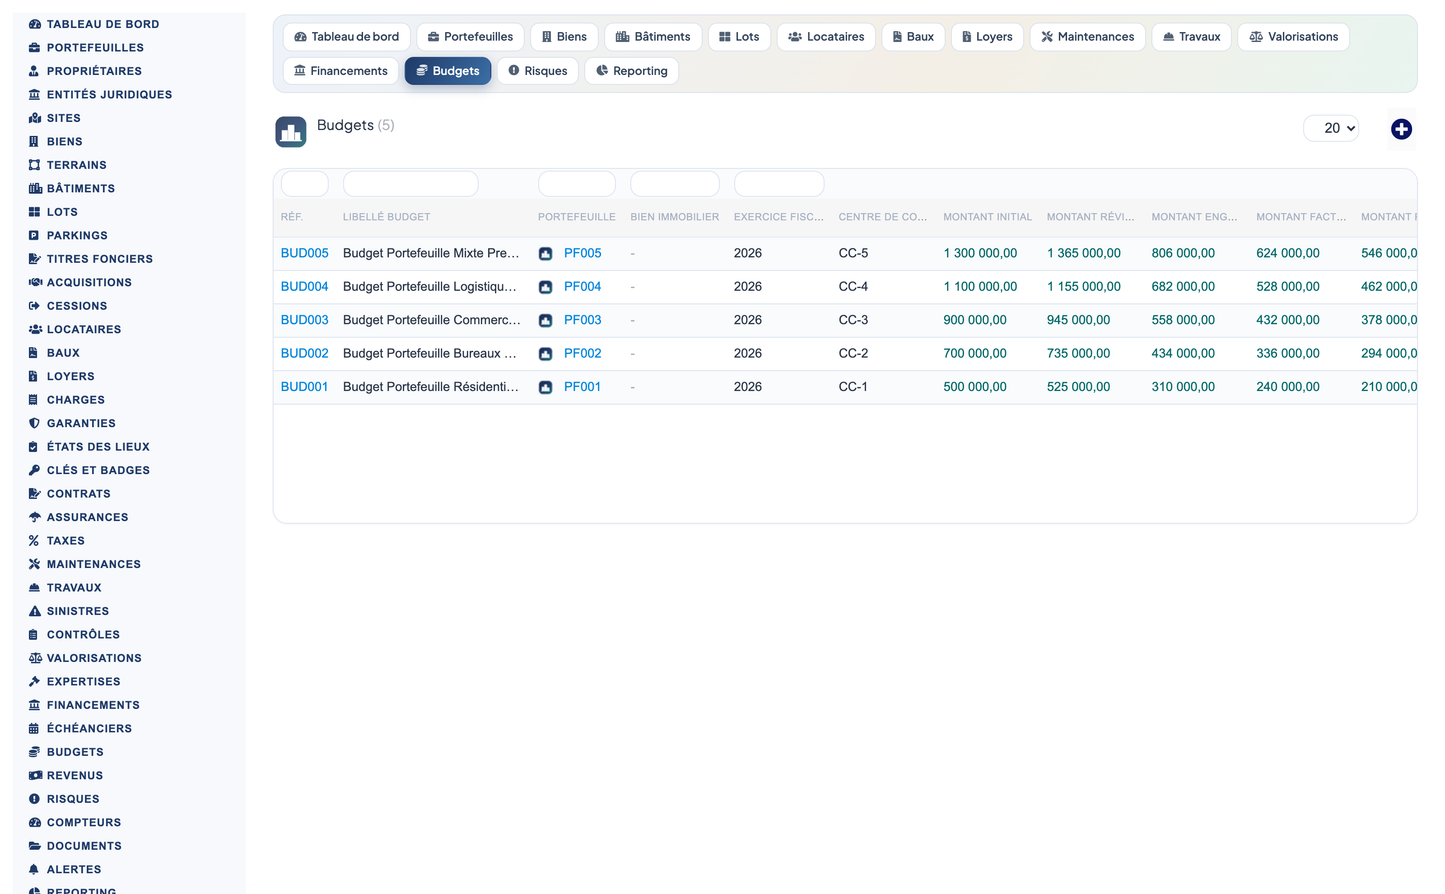Sort by Centre de co... column header
The image size is (1445, 894).
tap(882, 217)
